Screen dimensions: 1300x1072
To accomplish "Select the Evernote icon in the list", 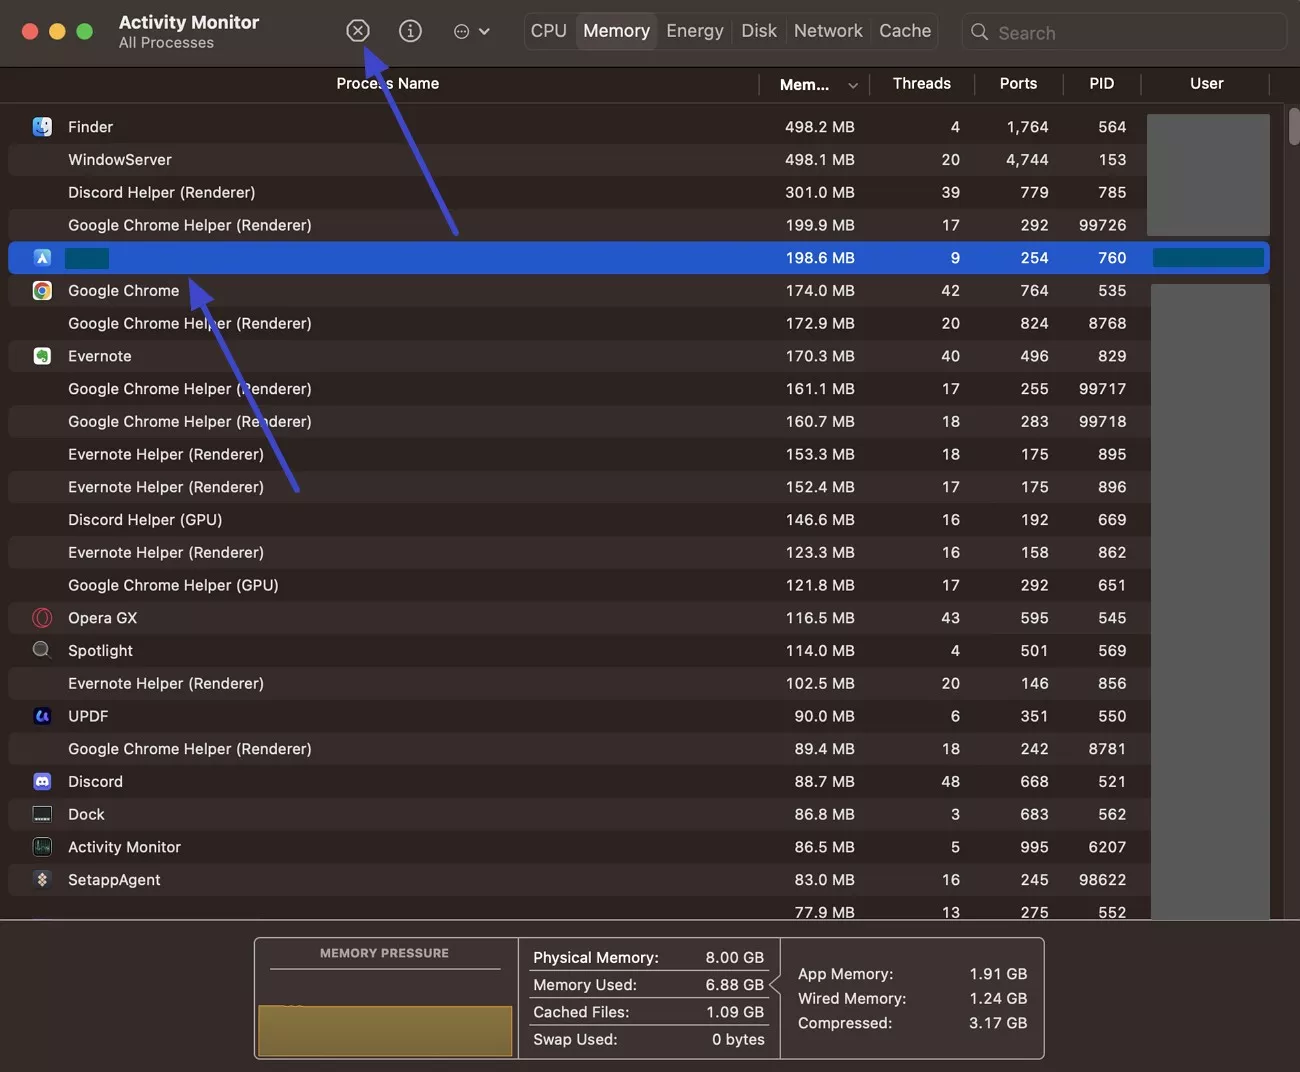I will [42, 355].
